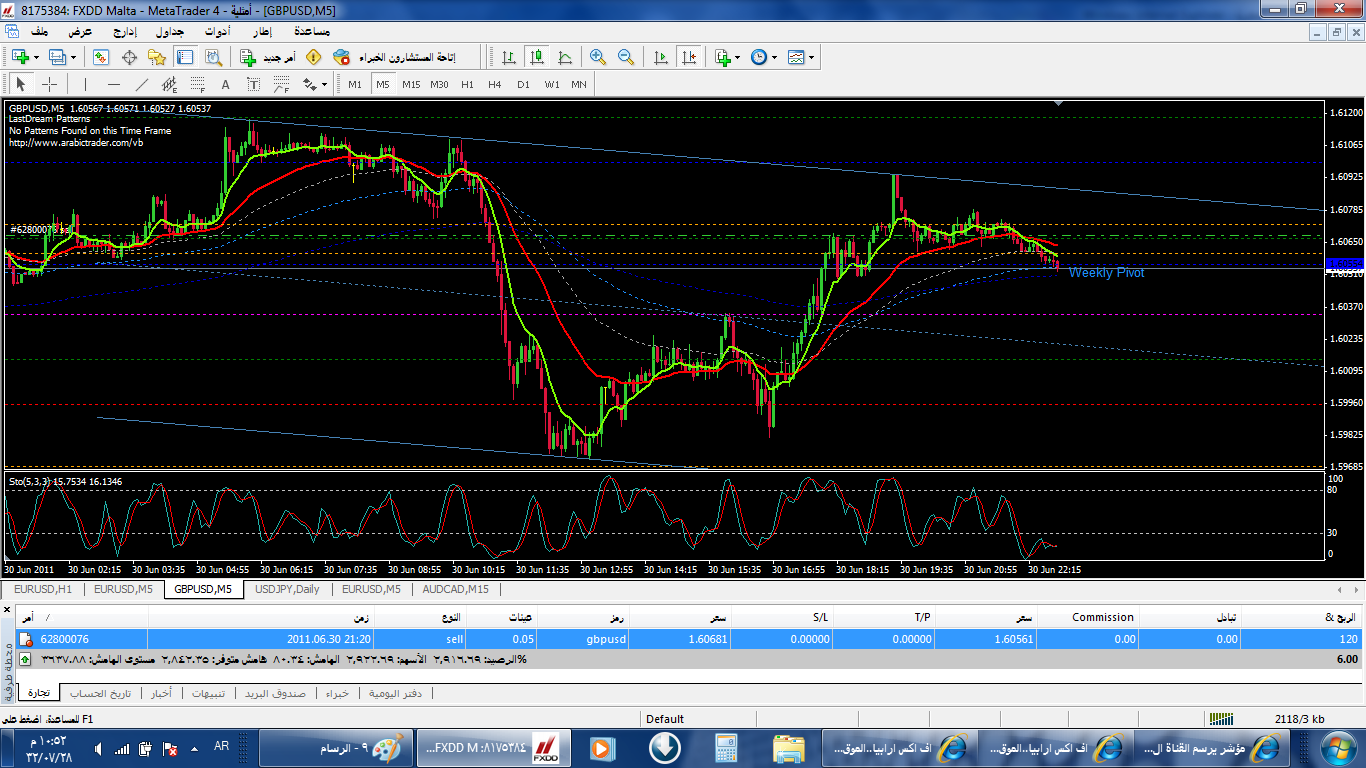Select the Fibonacci arc tool
Screen dimensions: 1366x768
point(282,84)
